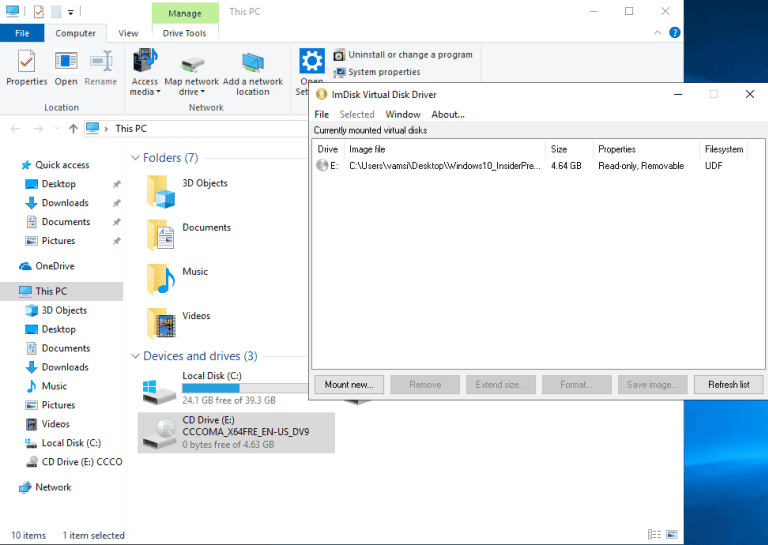Image resolution: width=768 pixels, height=545 pixels.
Task: Select Music under This PC tree
Action: [x=54, y=386]
